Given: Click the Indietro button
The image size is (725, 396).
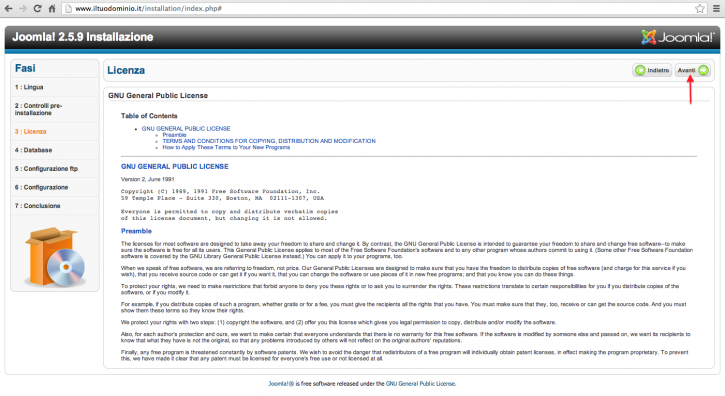Looking at the screenshot, I should (652, 70).
